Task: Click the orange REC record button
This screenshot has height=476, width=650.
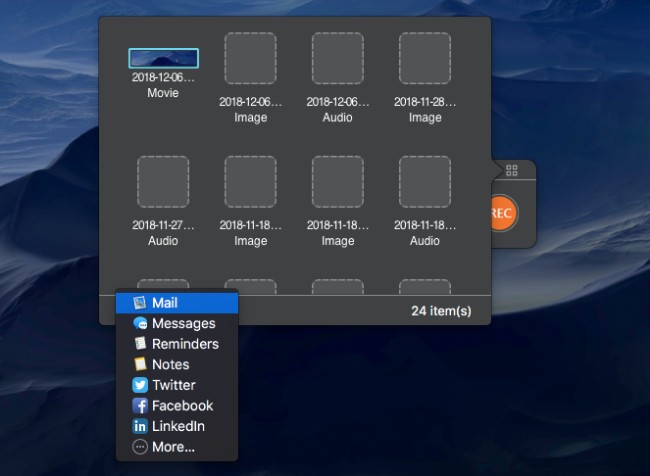Action: [x=504, y=213]
